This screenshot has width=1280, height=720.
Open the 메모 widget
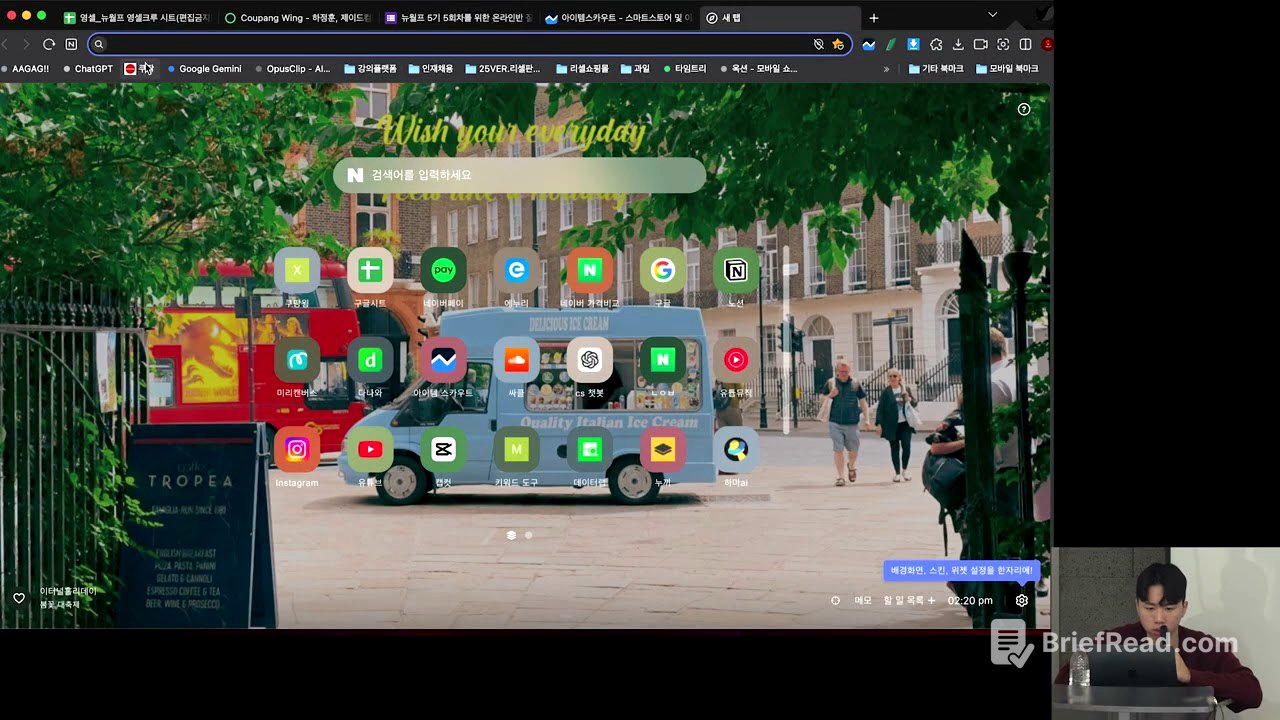[x=863, y=600]
